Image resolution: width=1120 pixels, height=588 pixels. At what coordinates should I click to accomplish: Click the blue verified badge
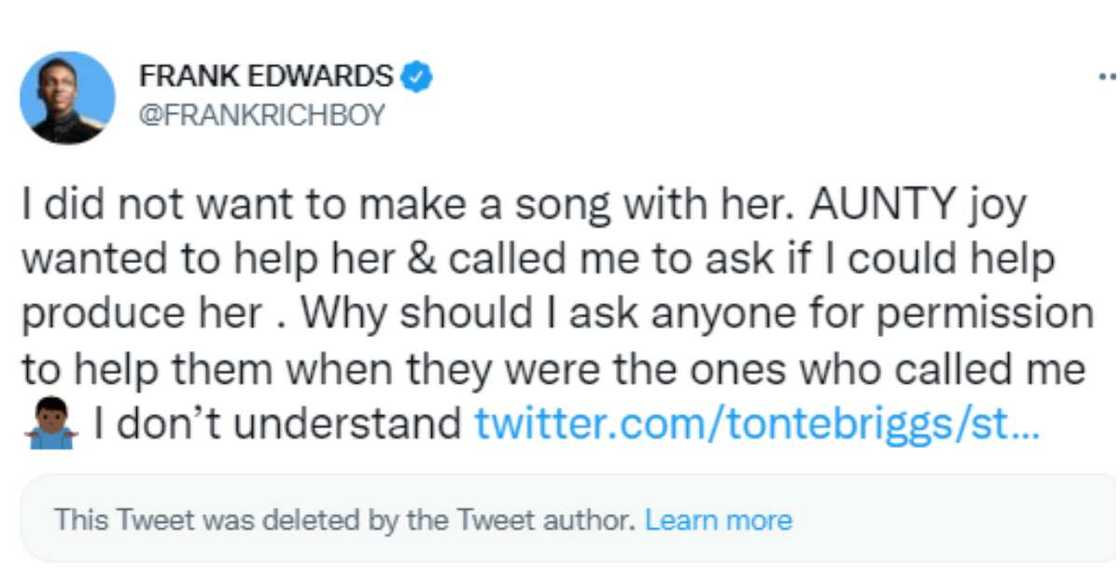point(416,76)
